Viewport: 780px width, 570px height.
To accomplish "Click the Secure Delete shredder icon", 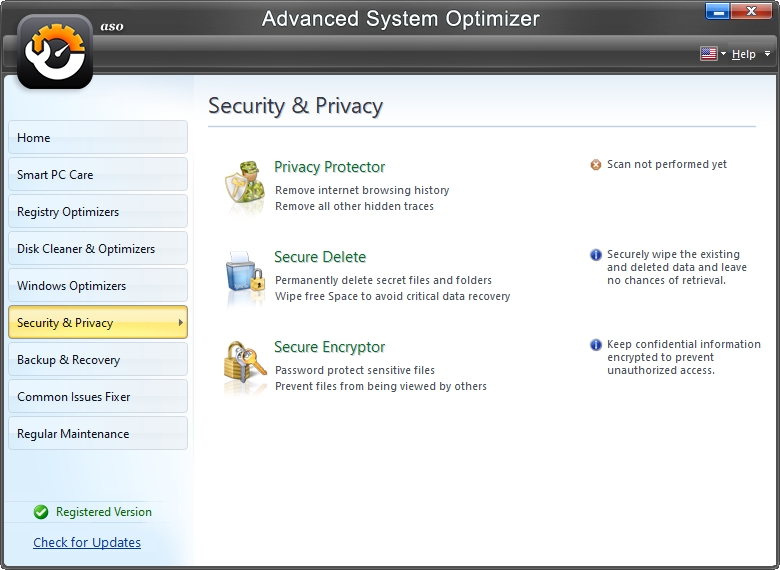I will [x=243, y=275].
